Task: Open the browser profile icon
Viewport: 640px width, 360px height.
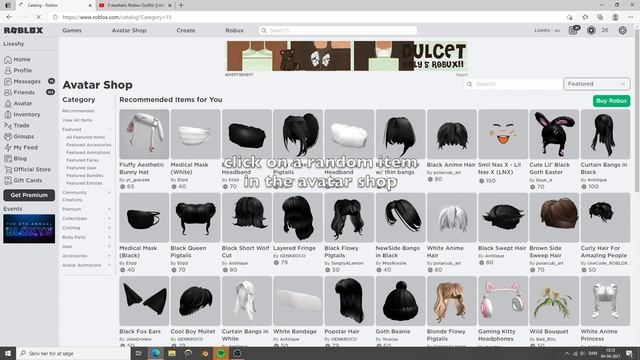Action: 615,17
